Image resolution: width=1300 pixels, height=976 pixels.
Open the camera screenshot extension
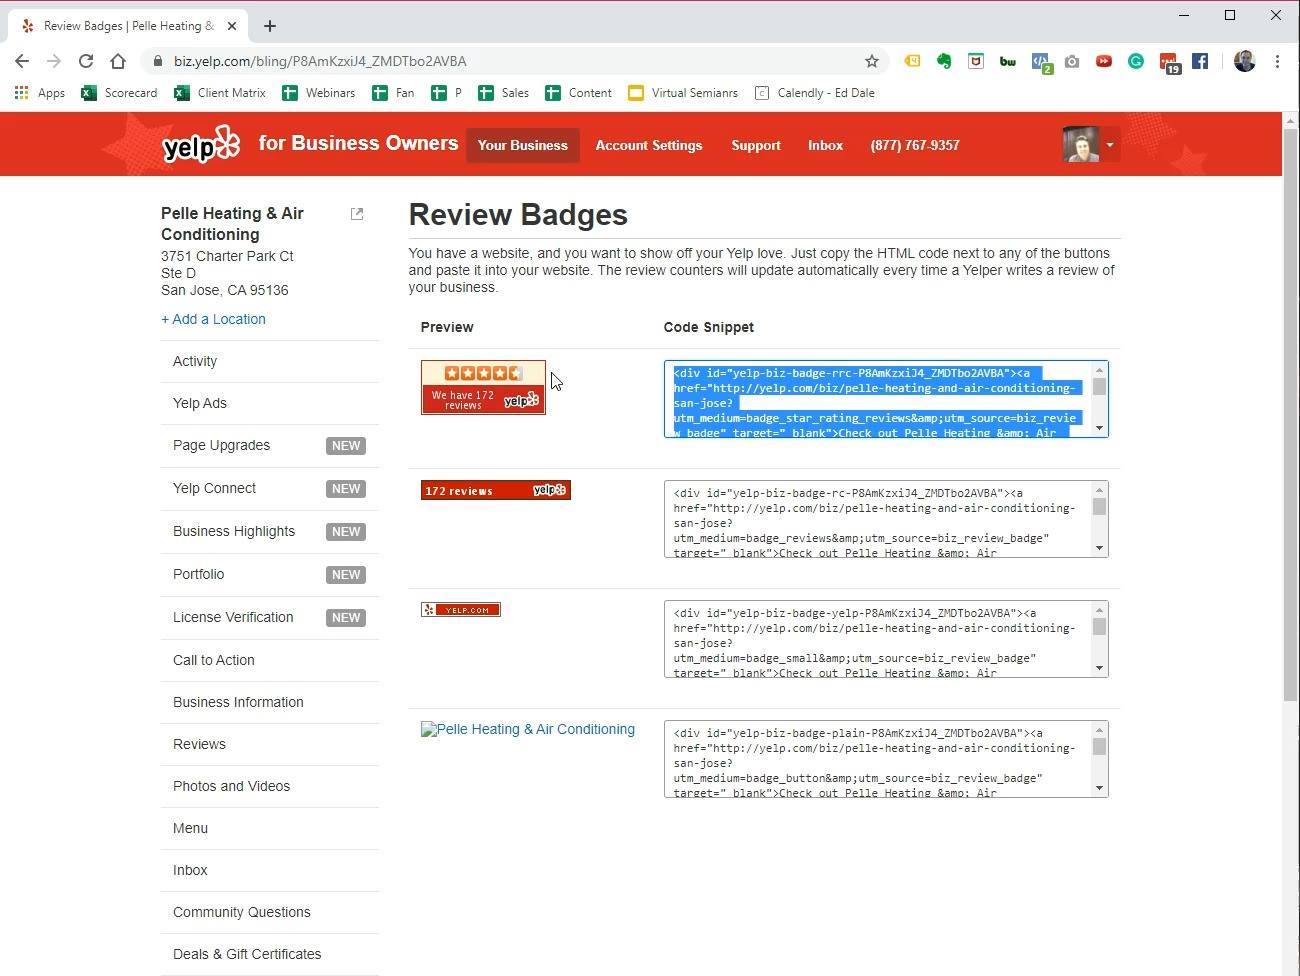pos(1072,61)
